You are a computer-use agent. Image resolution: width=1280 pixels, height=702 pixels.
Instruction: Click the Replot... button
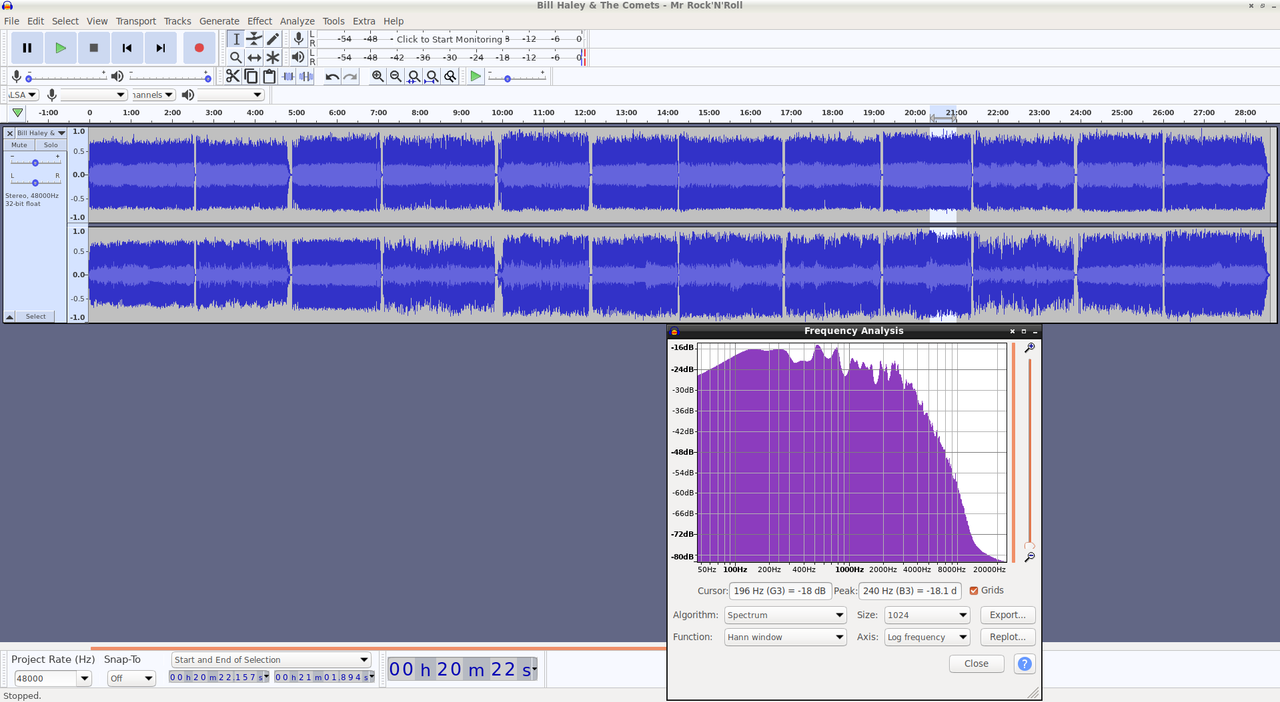click(x=1007, y=637)
